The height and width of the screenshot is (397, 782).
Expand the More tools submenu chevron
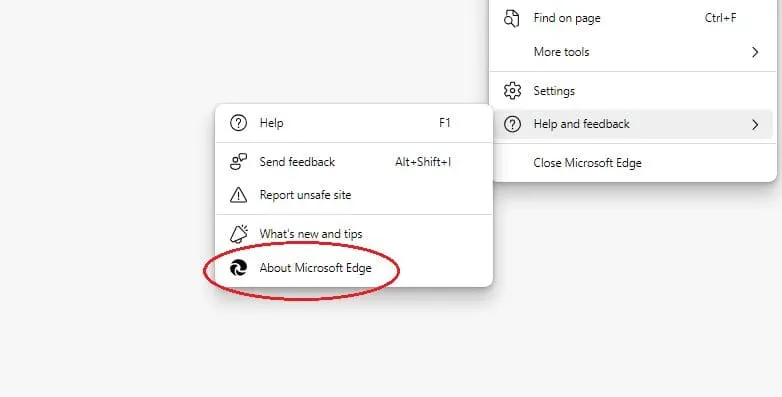tap(755, 52)
